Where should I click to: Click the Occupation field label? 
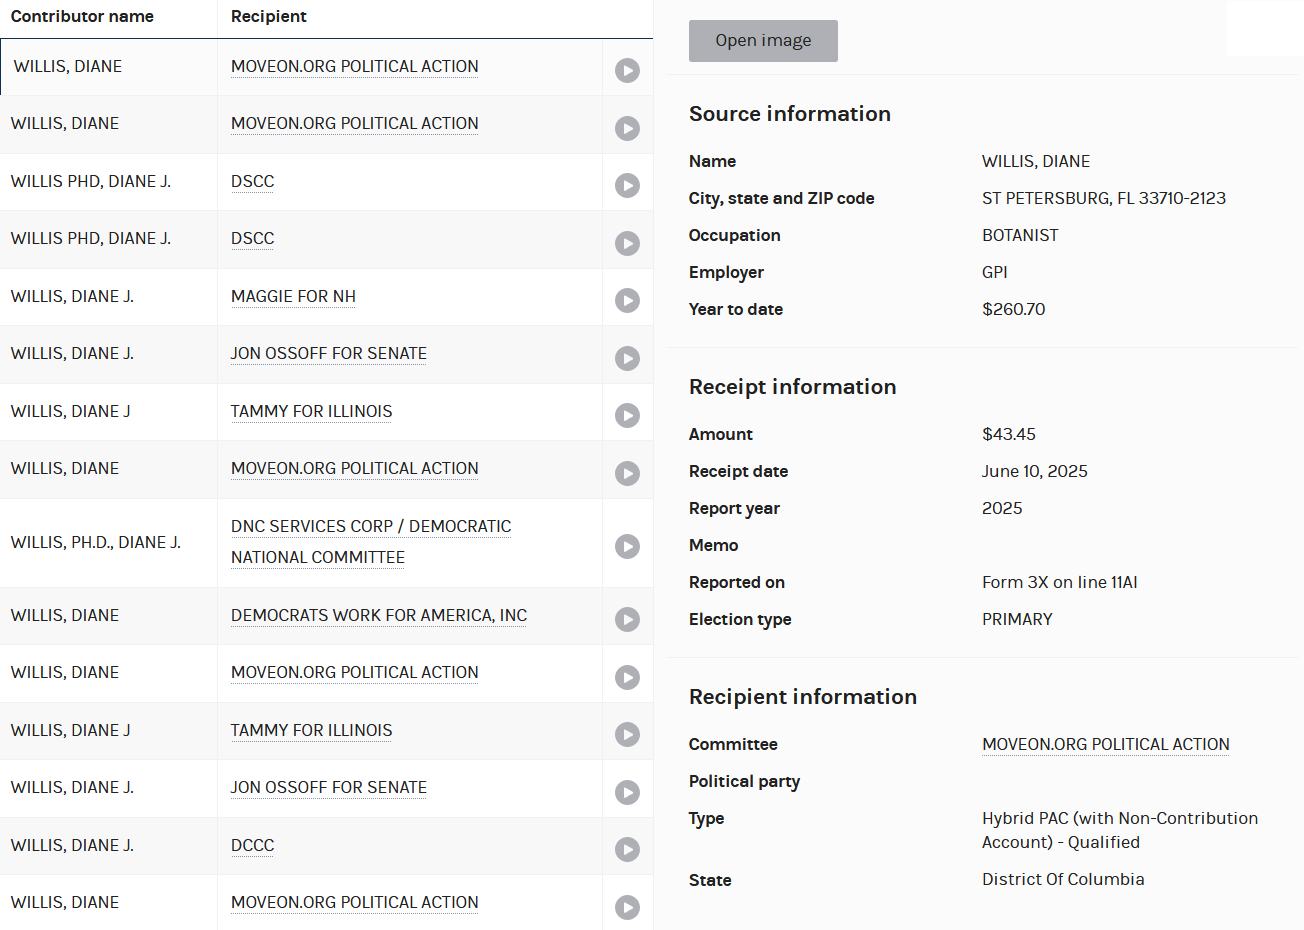point(735,235)
